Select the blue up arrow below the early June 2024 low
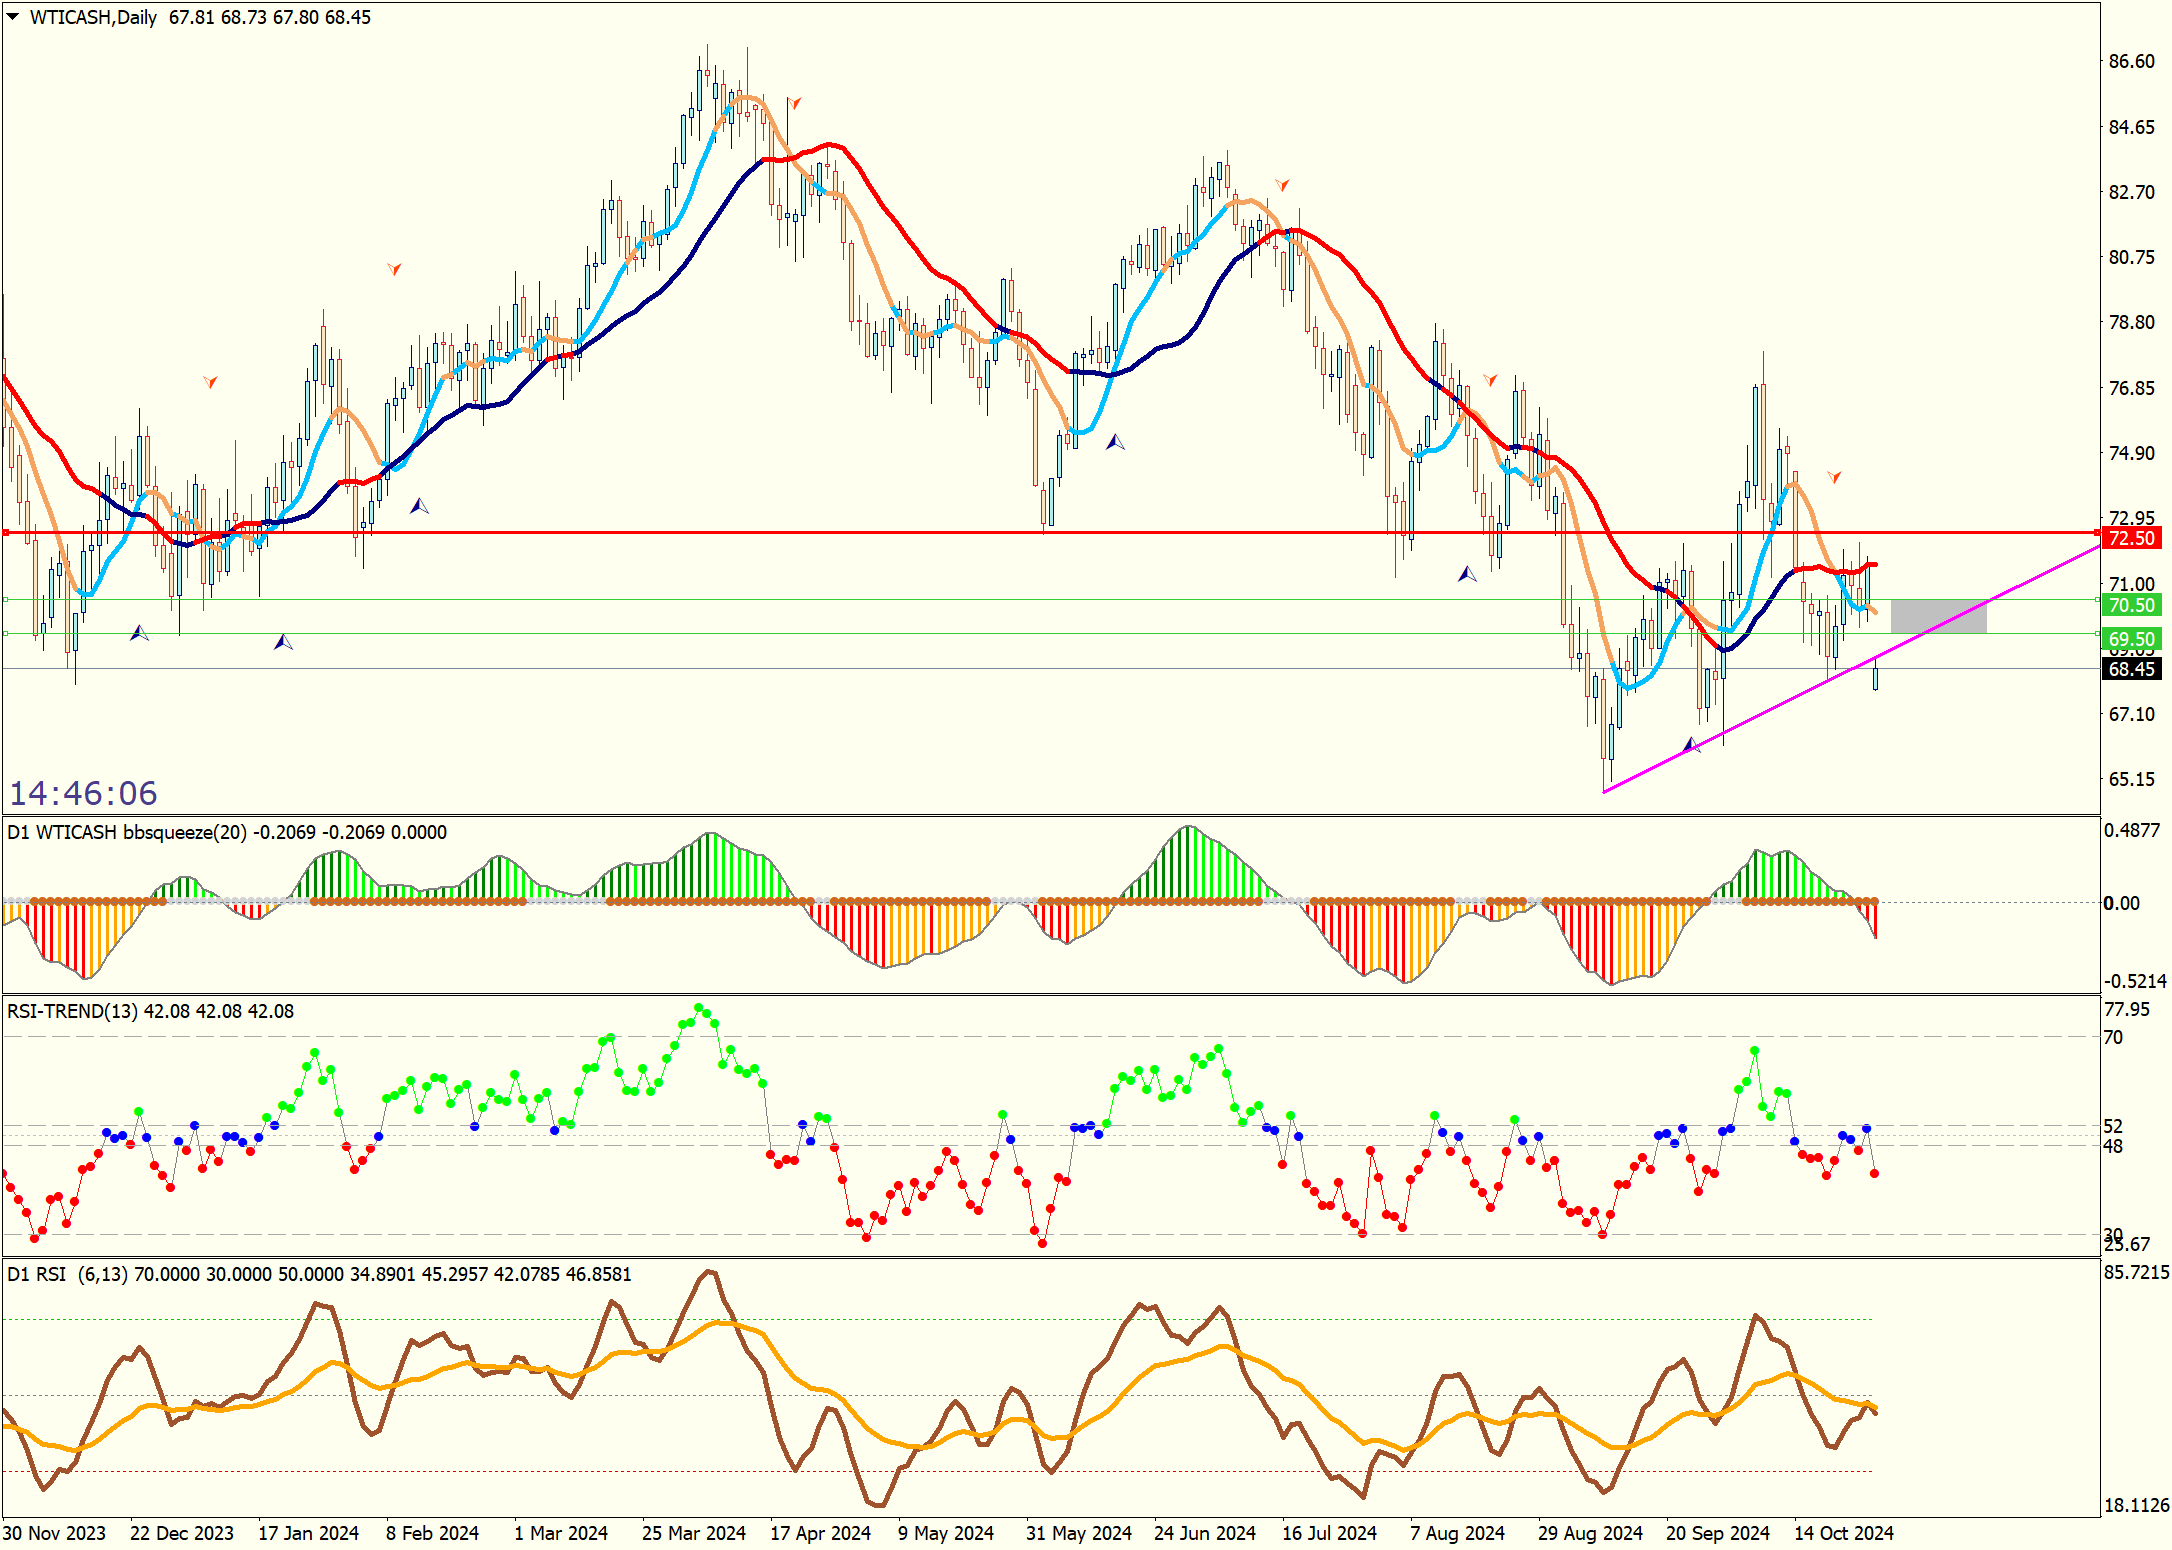The image size is (2172, 1550). (x=1115, y=441)
